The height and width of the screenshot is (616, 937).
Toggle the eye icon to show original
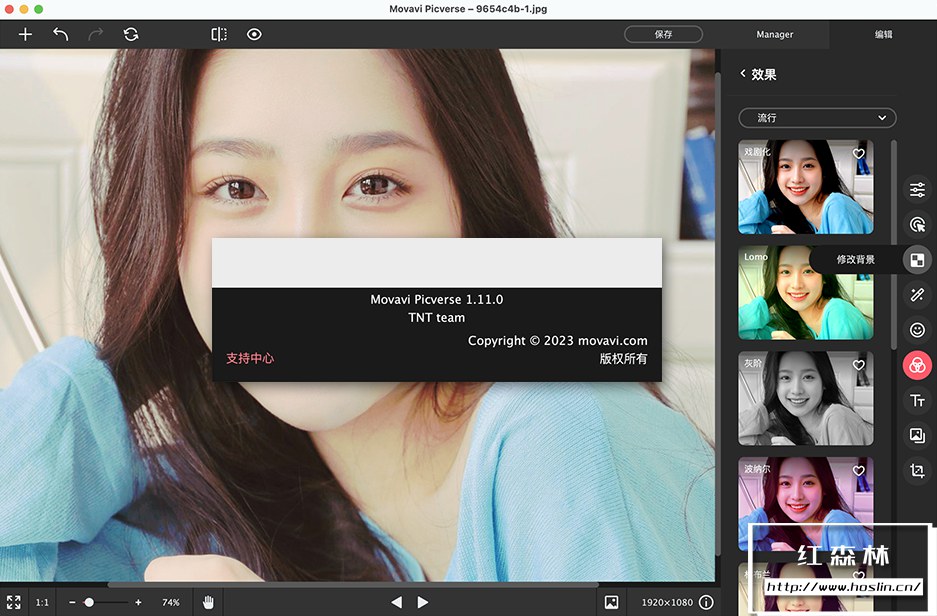coord(254,34)
